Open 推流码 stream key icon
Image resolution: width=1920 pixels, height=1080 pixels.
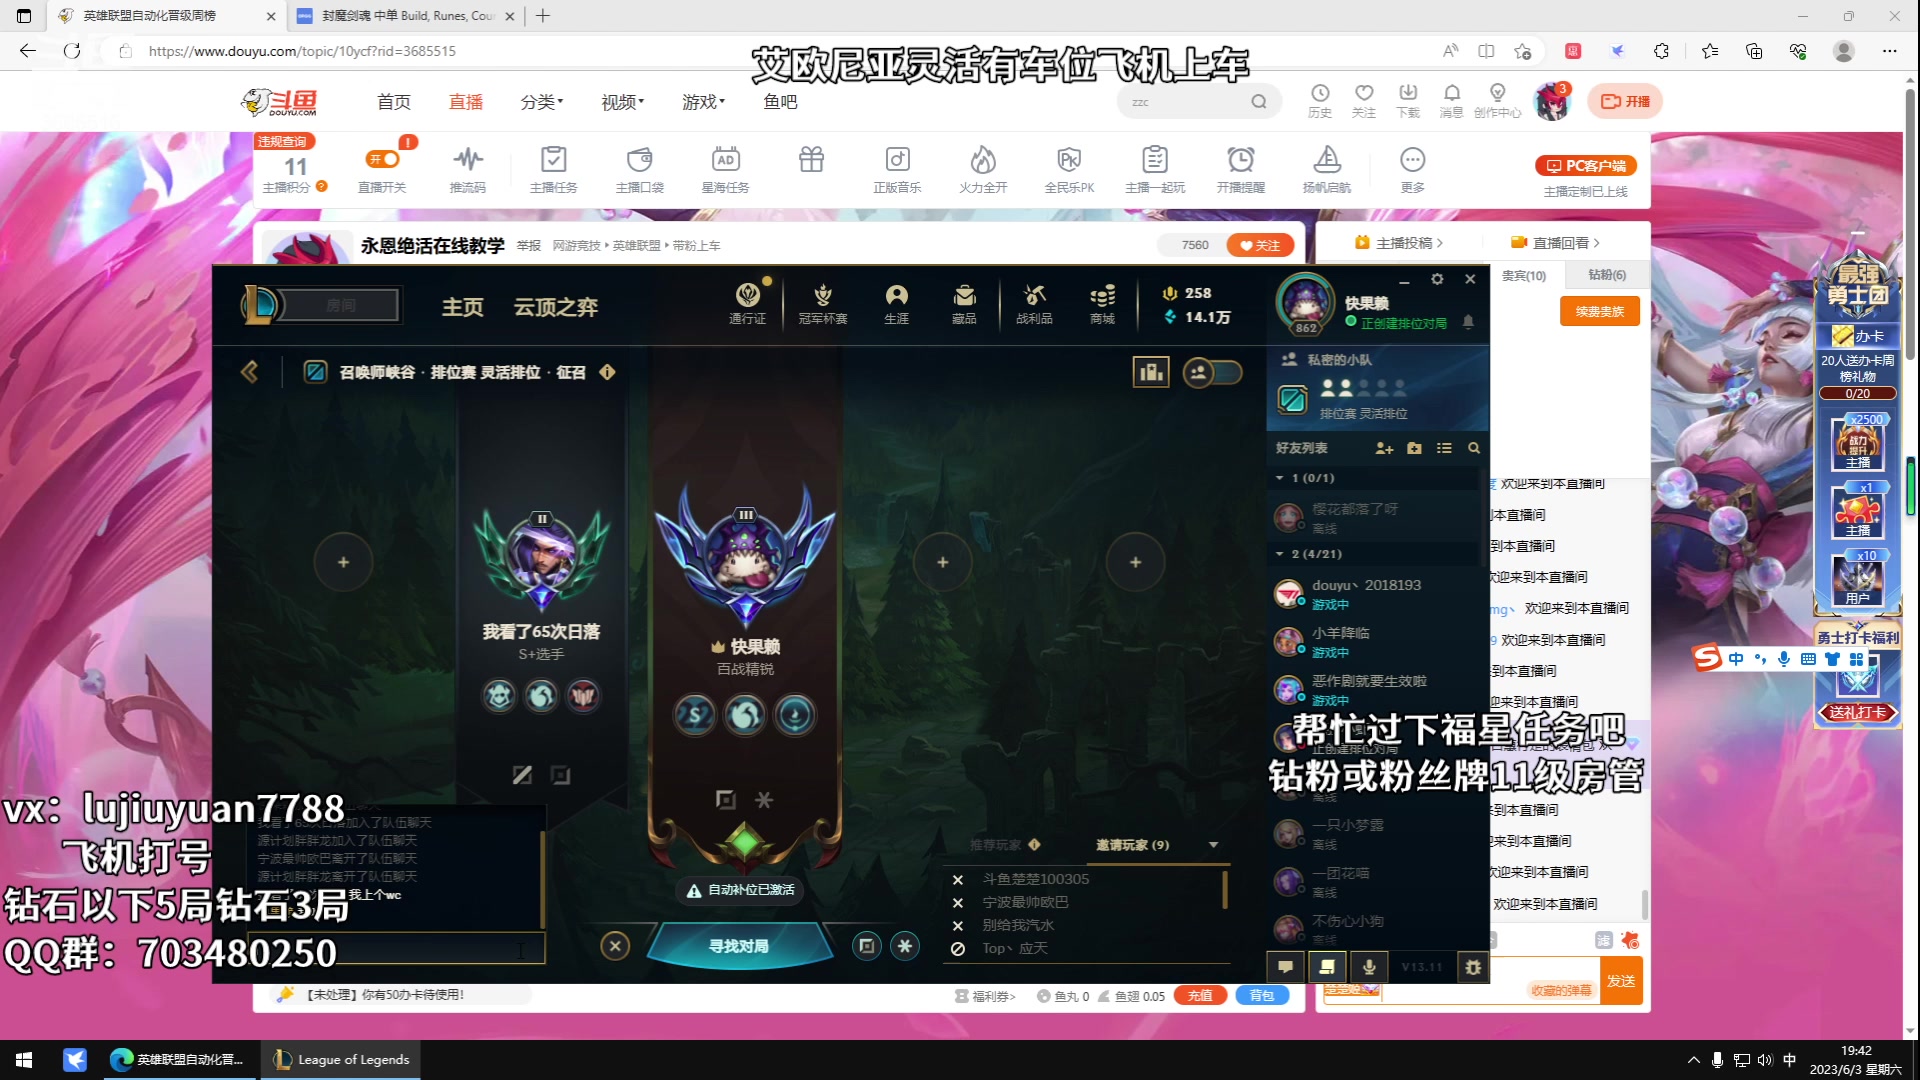click(467, 168)
